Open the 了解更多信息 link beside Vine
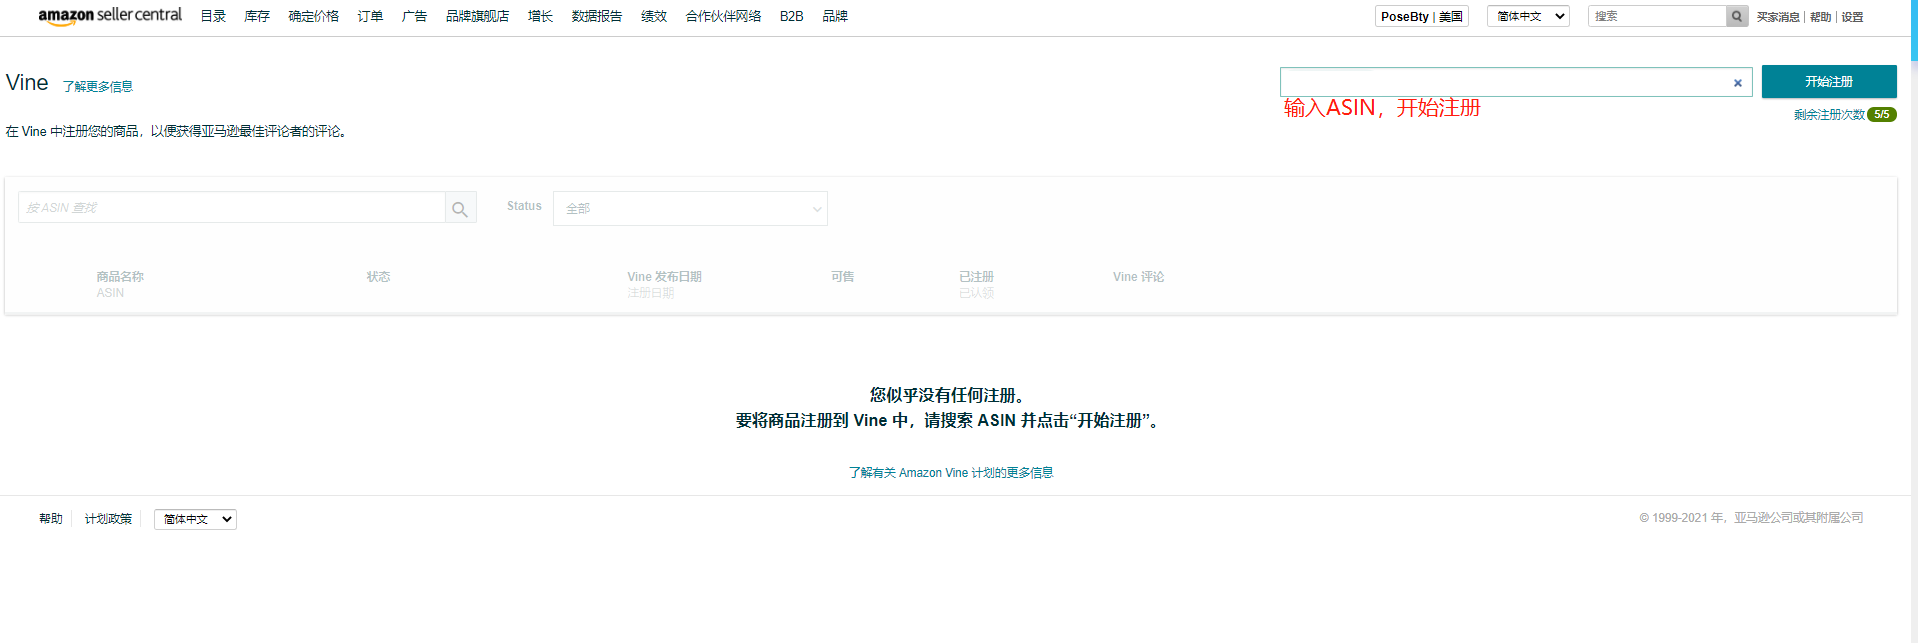The height and width of the screenshot is (643, 1918). click(97, 86)
